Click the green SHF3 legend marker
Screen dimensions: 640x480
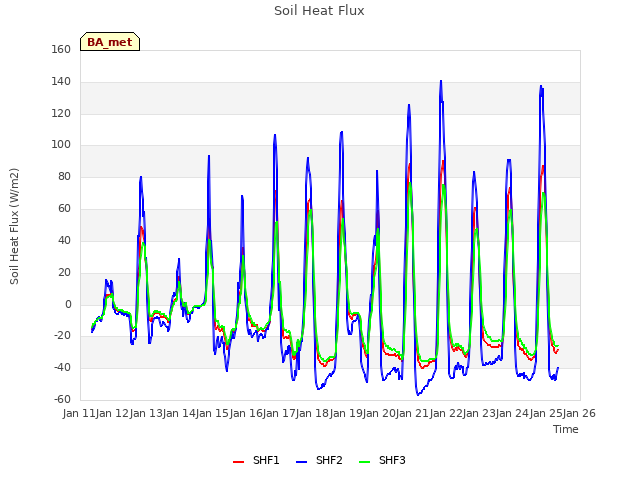364,462
